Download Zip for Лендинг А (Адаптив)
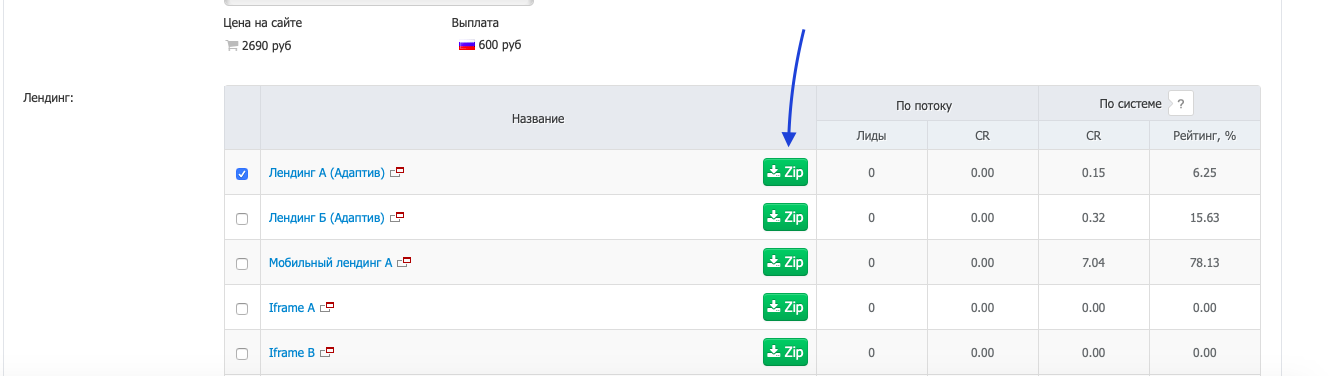This screenshot has height=376, width=1330. point(785,172)
